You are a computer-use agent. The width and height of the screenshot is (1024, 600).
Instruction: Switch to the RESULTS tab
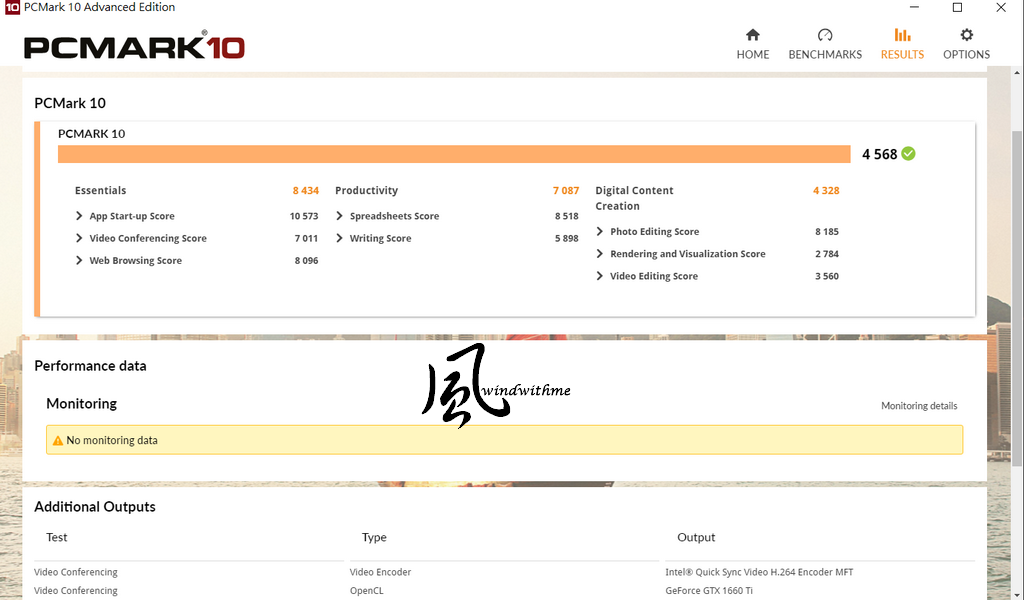(902, 44)
